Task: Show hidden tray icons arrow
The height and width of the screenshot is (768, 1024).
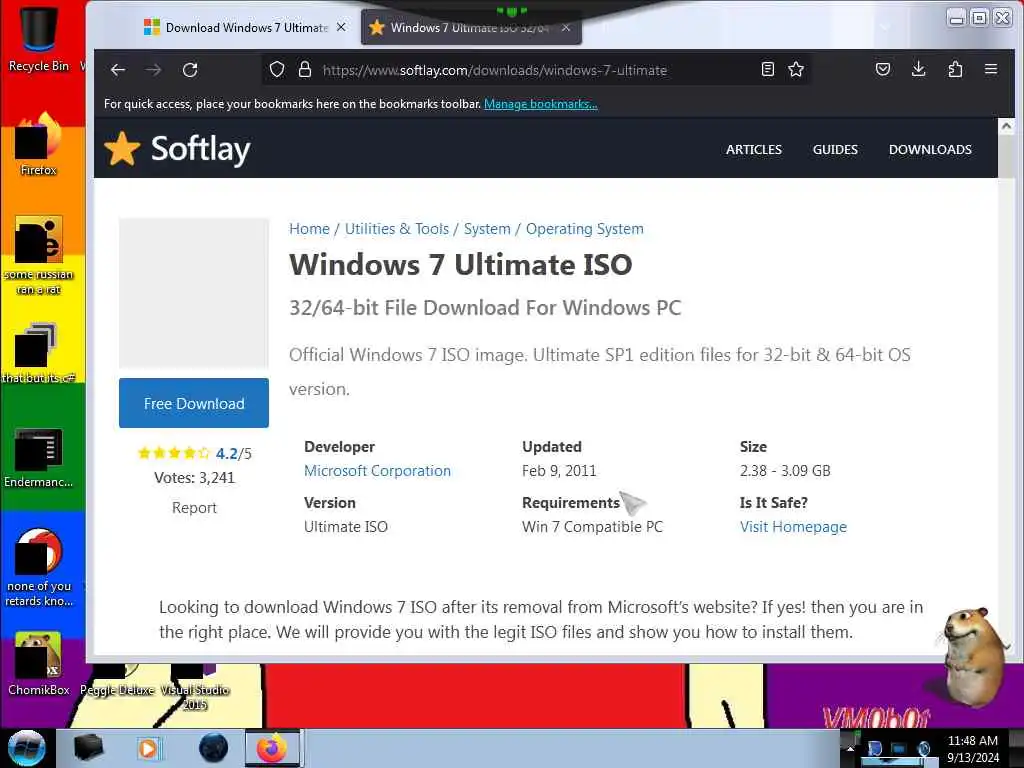Action: click(x=850, y=748)
